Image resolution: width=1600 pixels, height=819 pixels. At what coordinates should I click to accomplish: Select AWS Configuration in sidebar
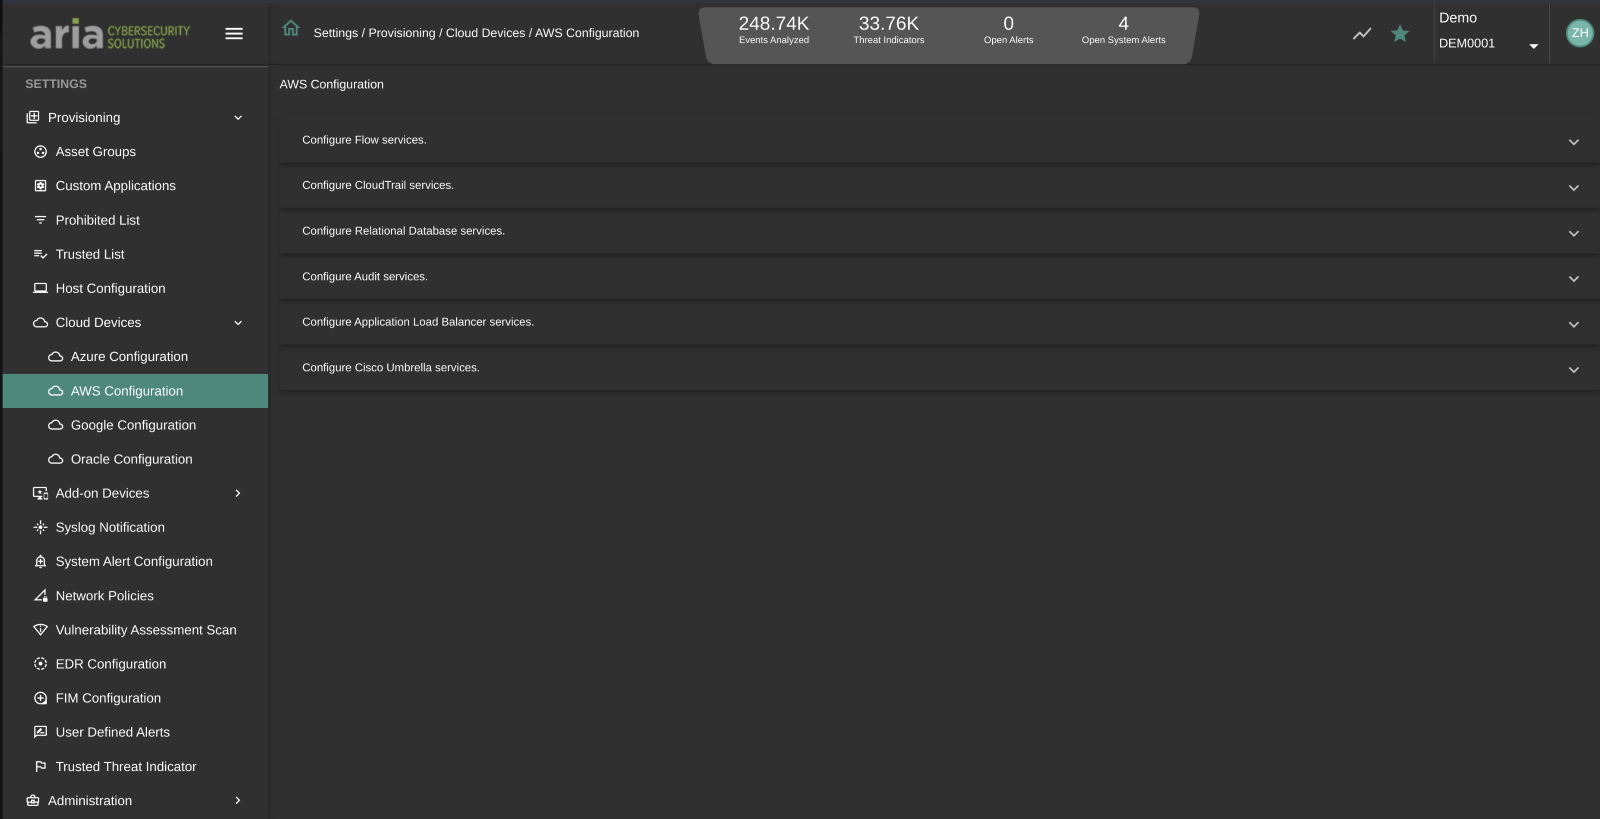point(135,391)
